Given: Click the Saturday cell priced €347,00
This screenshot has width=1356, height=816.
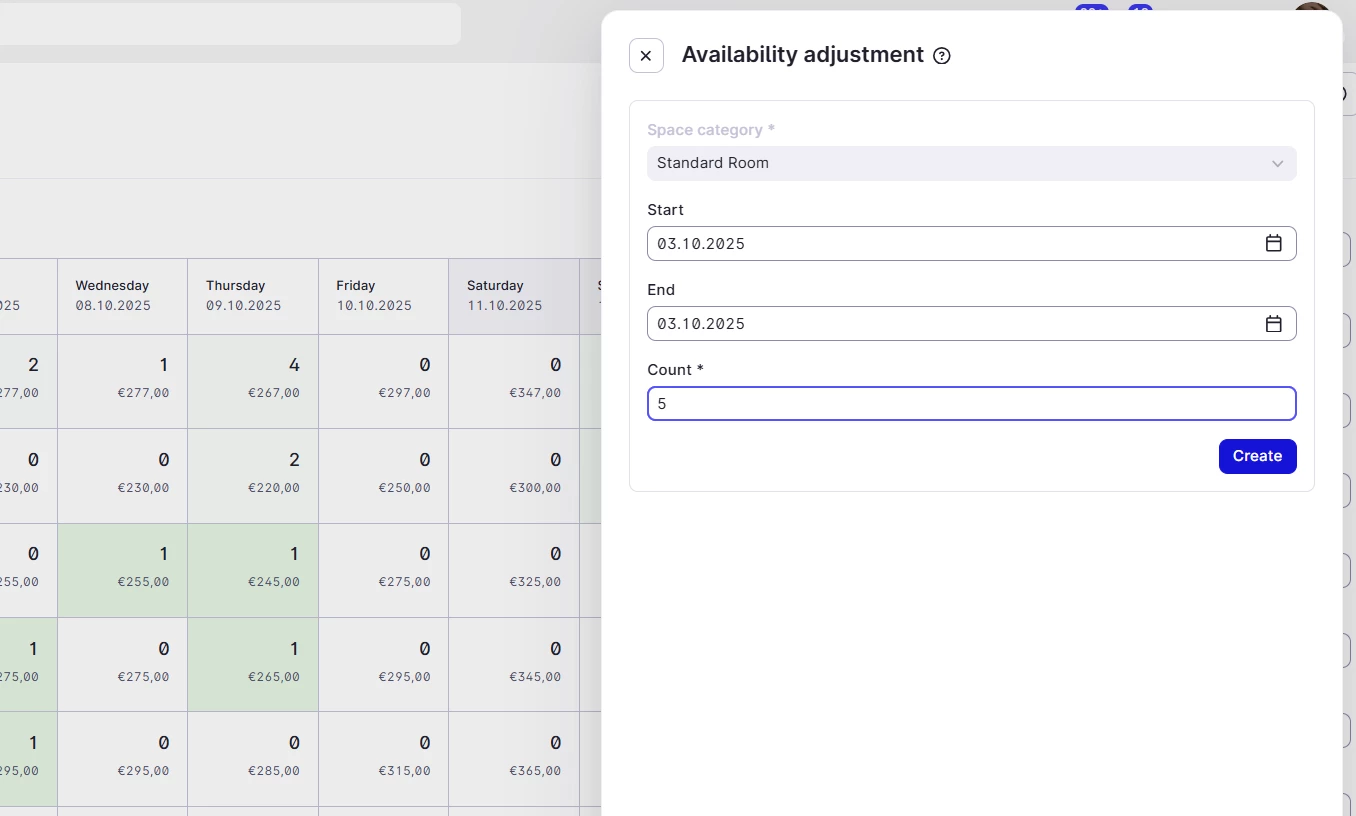Looking at the screenshot, I should point(513,380).
